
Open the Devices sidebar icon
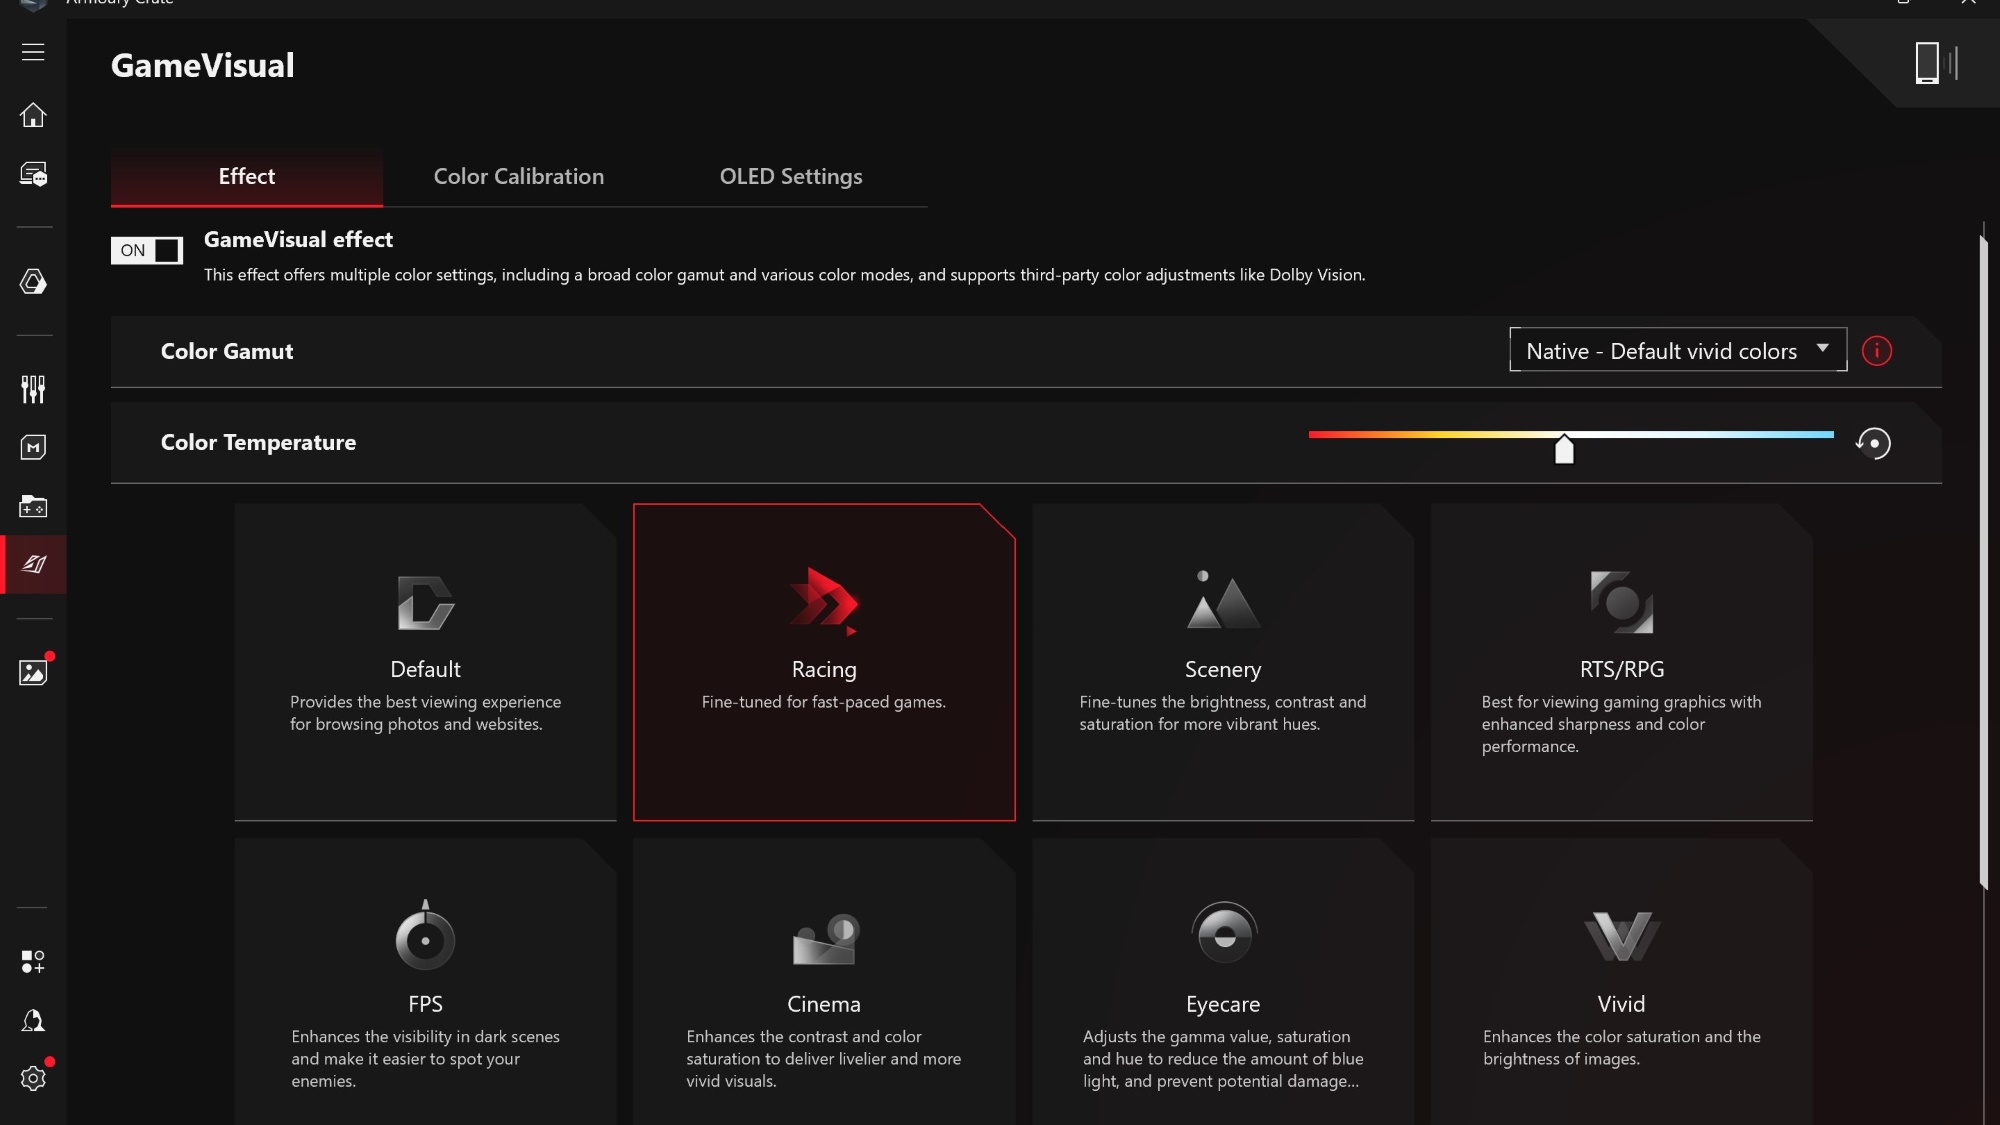(33, 174)
